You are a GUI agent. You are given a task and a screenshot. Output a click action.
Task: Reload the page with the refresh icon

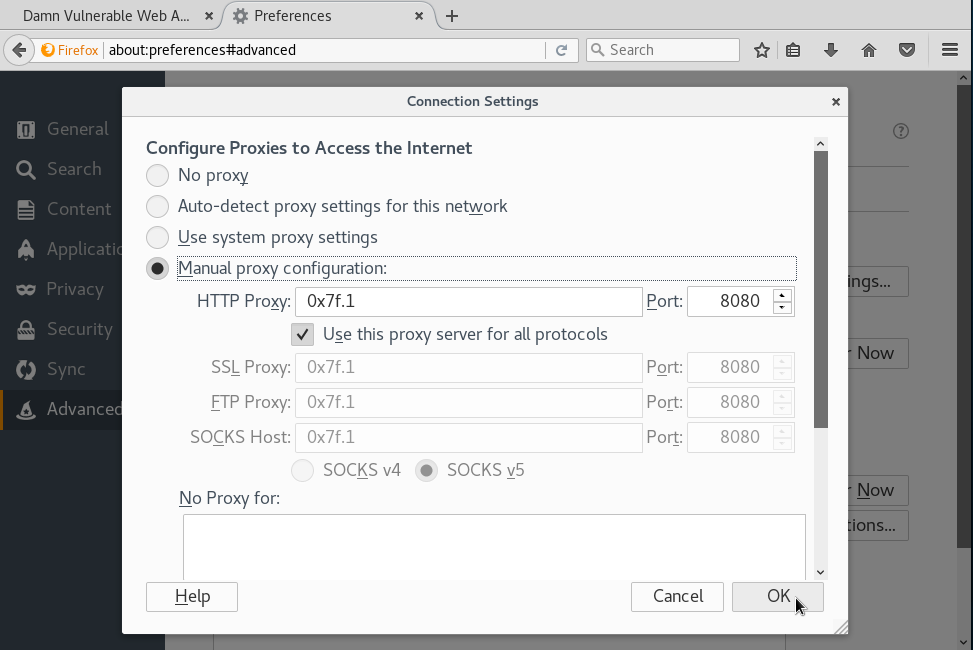561,50
